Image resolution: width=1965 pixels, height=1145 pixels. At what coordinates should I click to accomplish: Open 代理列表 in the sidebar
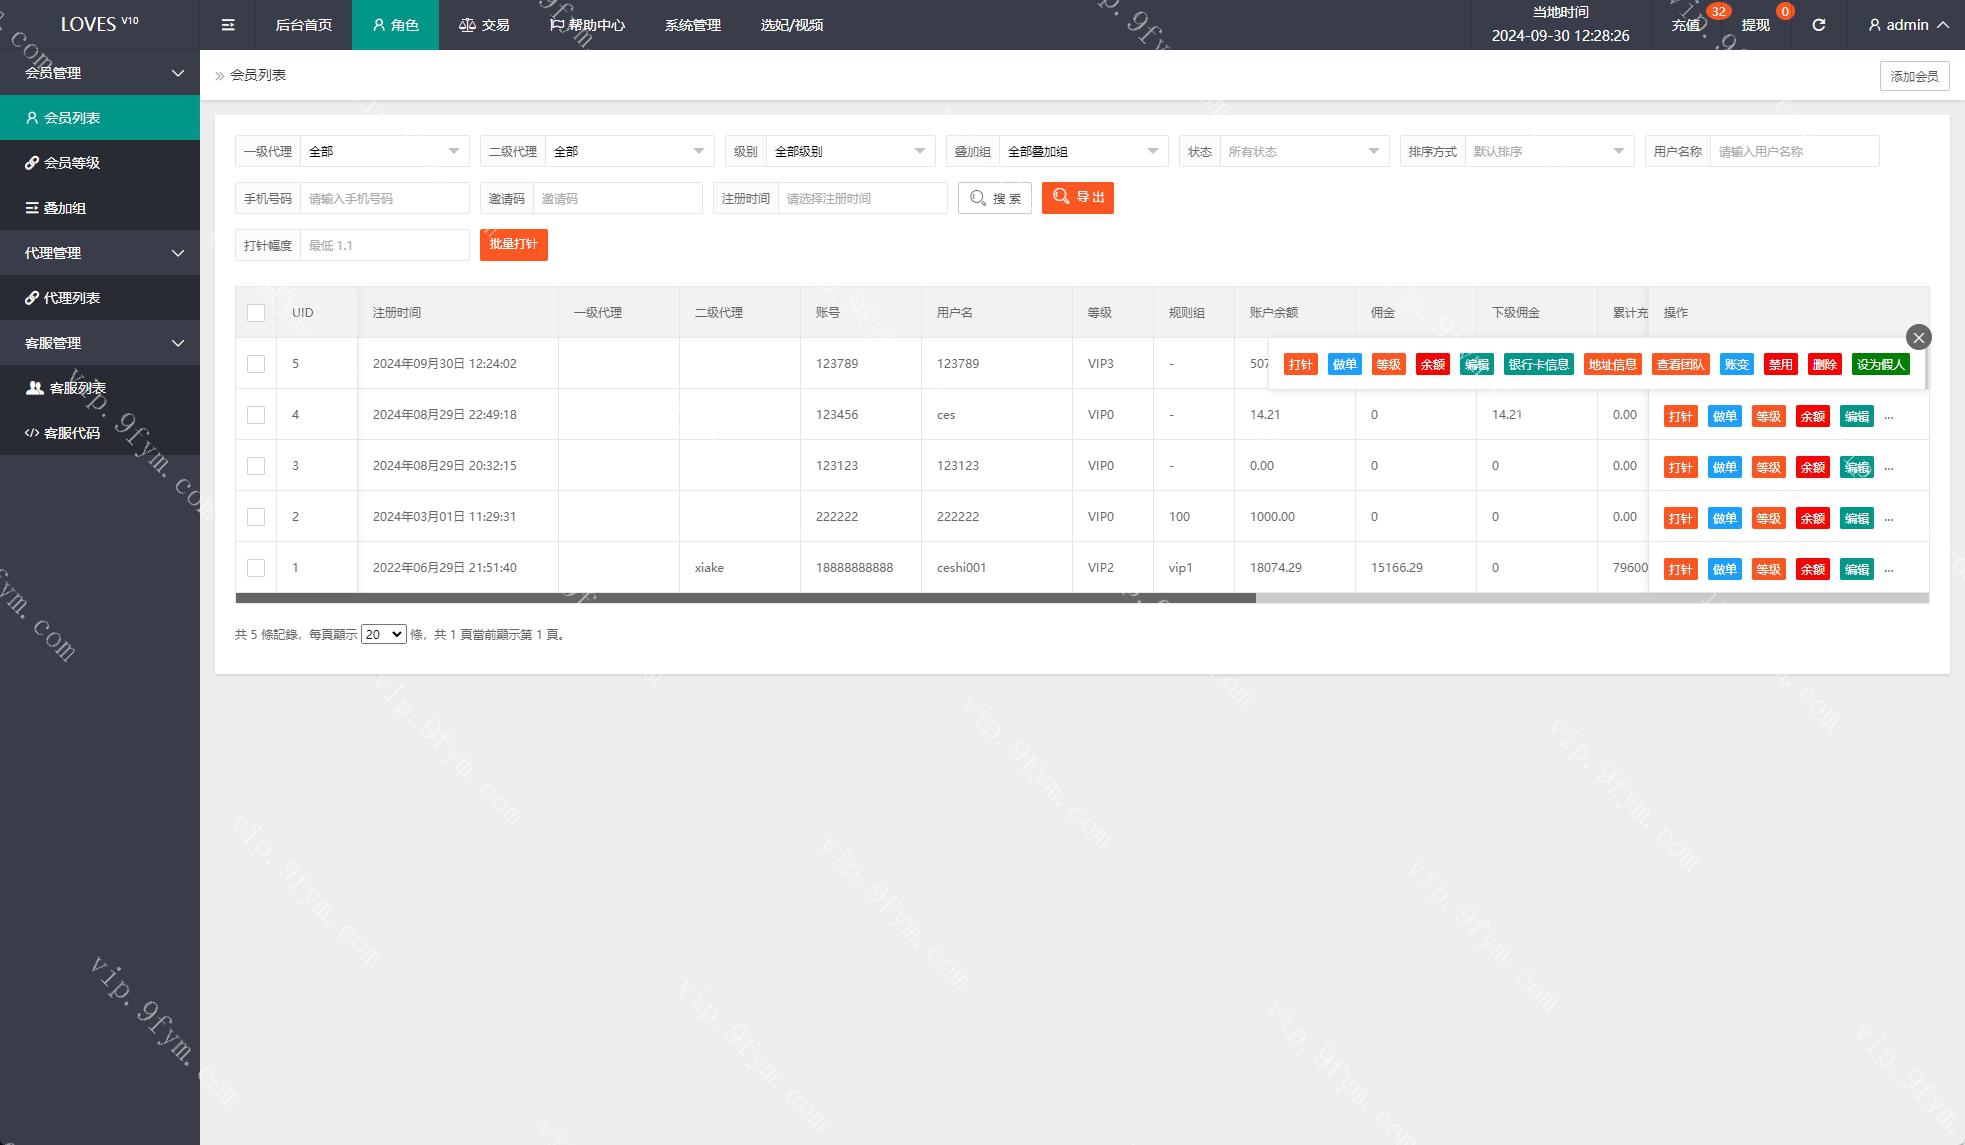[x=71, y=298]
